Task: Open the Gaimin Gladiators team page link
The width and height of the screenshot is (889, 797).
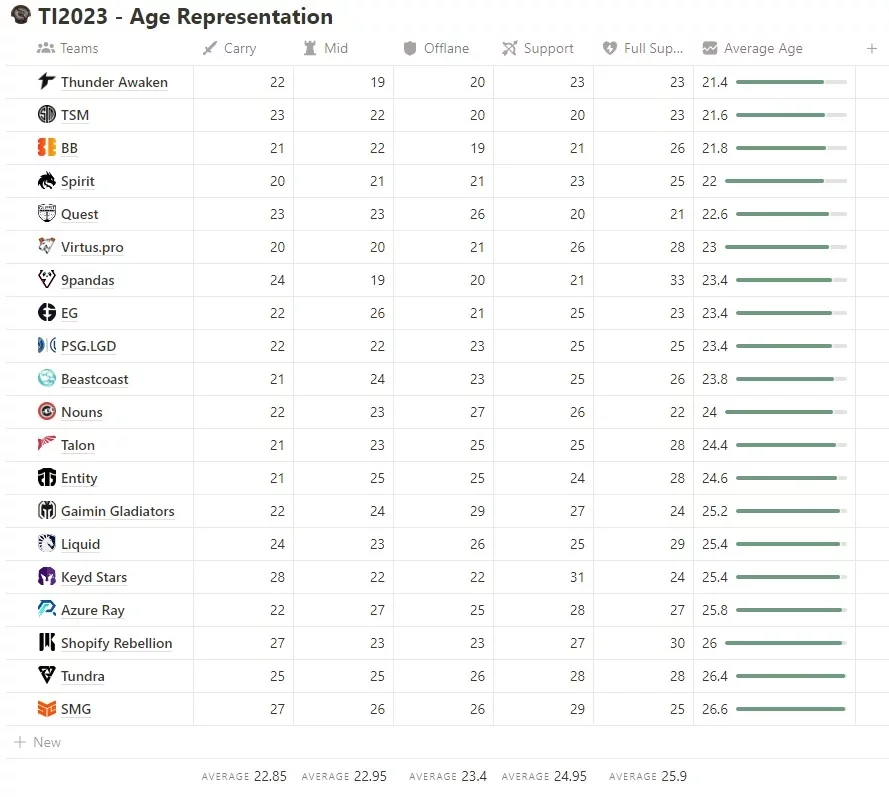Action: (117, 511)
